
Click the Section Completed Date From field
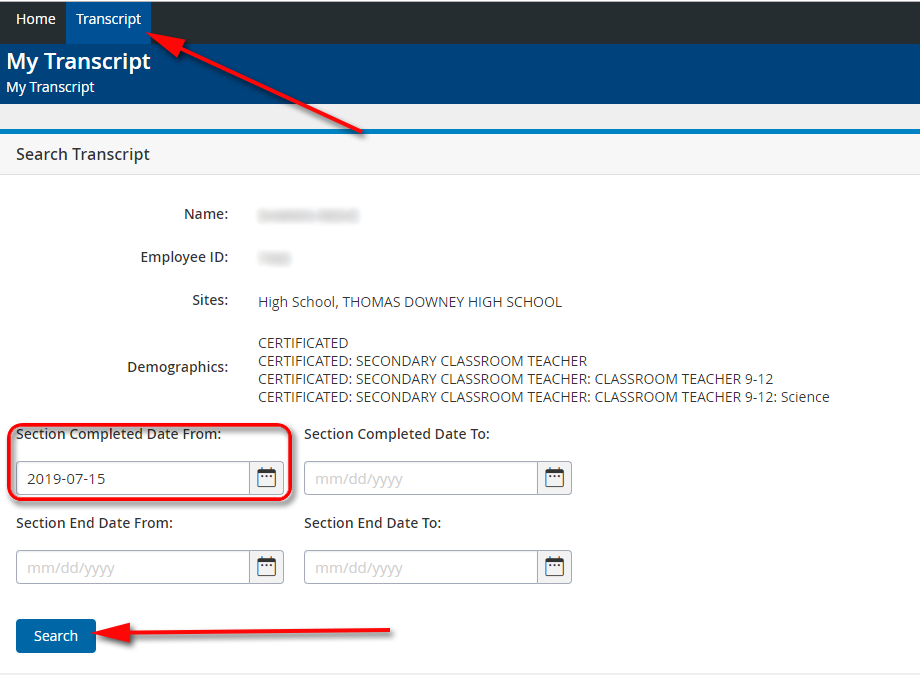click(132, 478)
